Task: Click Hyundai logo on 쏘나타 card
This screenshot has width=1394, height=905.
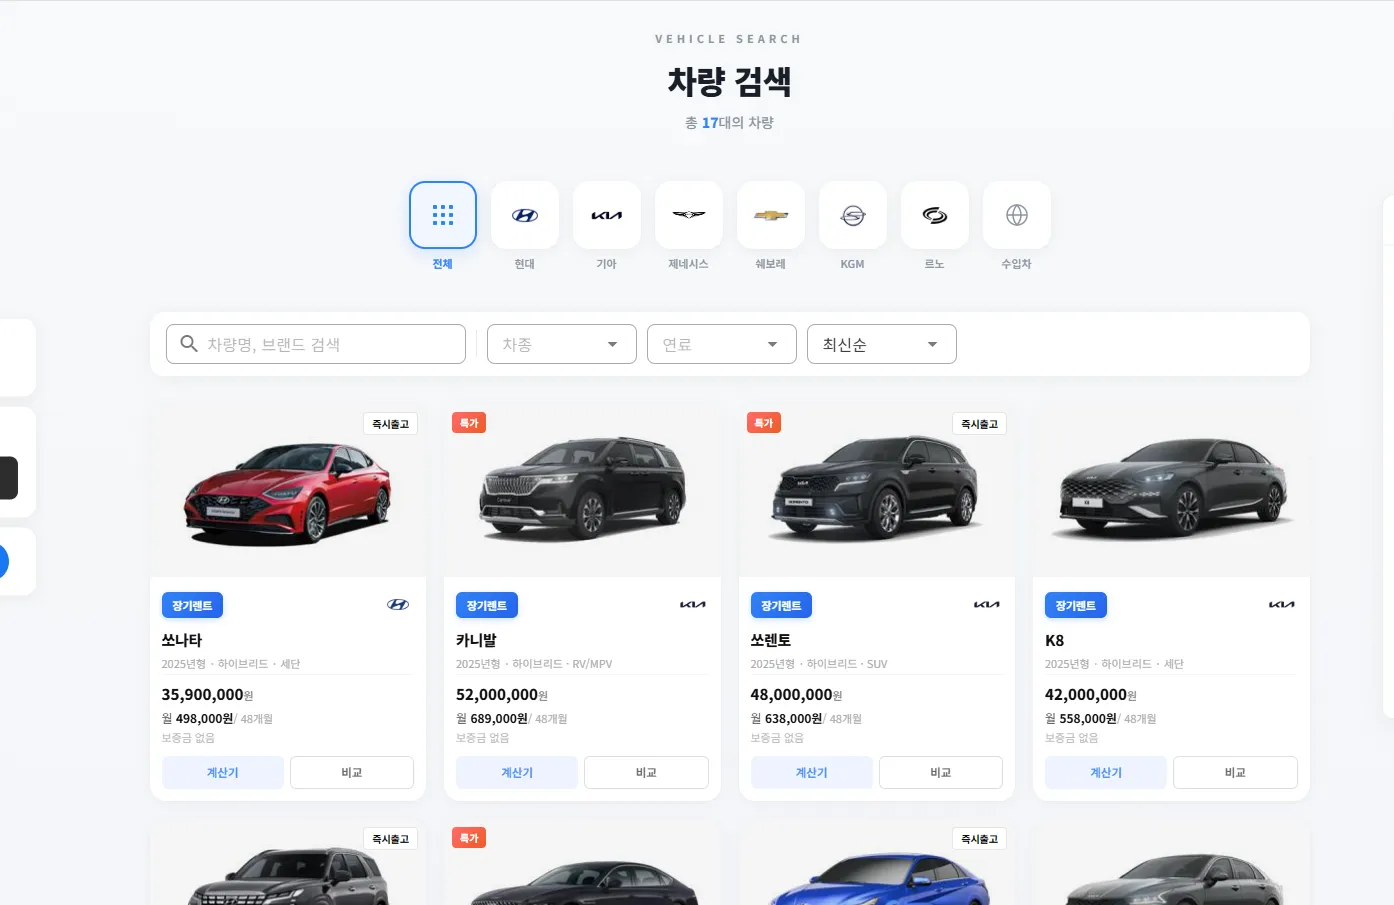Action: [x=398, y=605]
